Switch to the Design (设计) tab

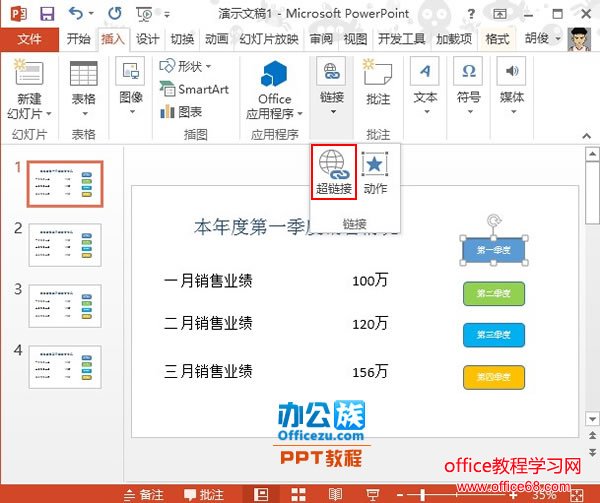click(x=147, y=39)
